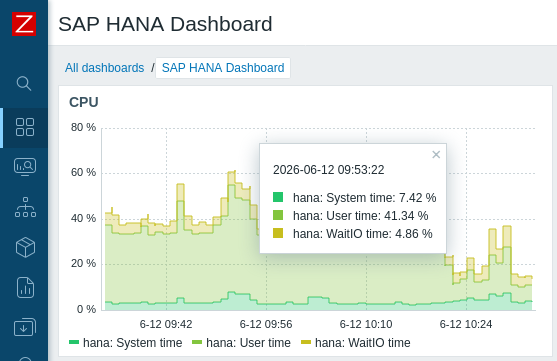Viewport: 557px width, 361px height.
Task: Click 'hana: System time' legend entry
Action: 125,343
